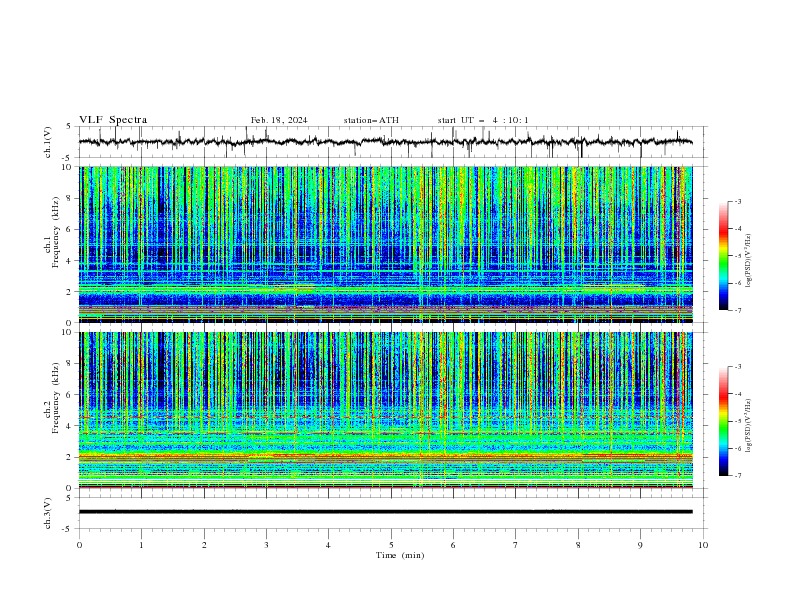Click the ch.1 PSD color bar
792x612 pixels.
pyautogui.click(x=724, y=256)
